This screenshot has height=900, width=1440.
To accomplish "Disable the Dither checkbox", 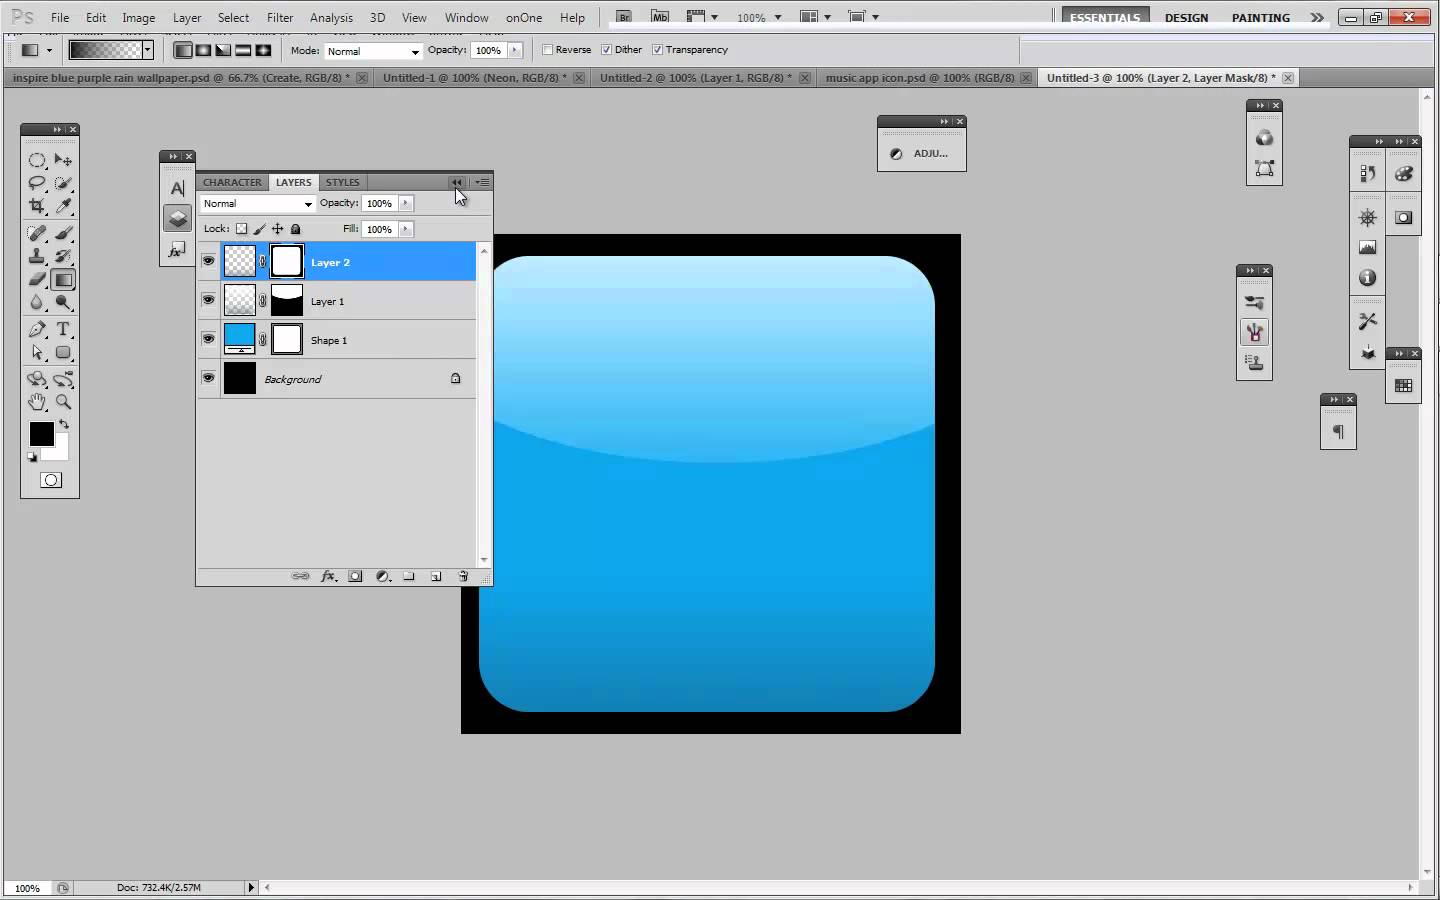I will 608,49.
